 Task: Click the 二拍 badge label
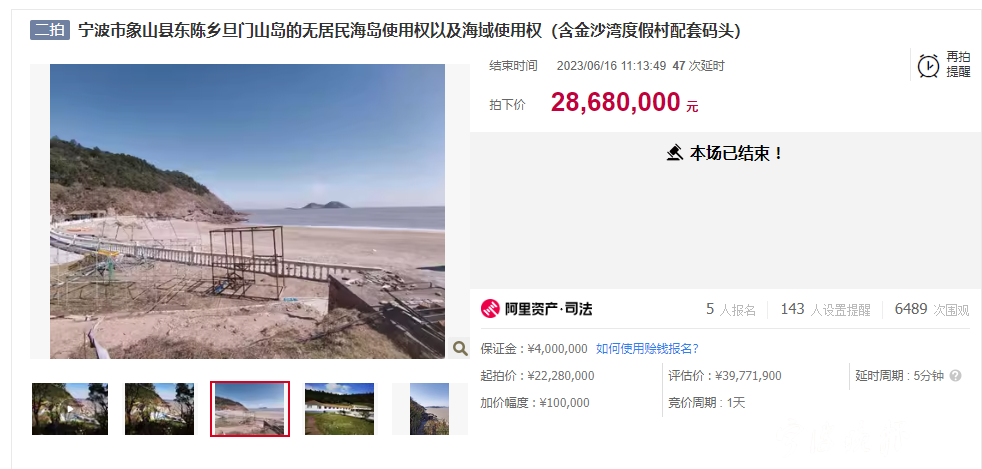point(49,30)
